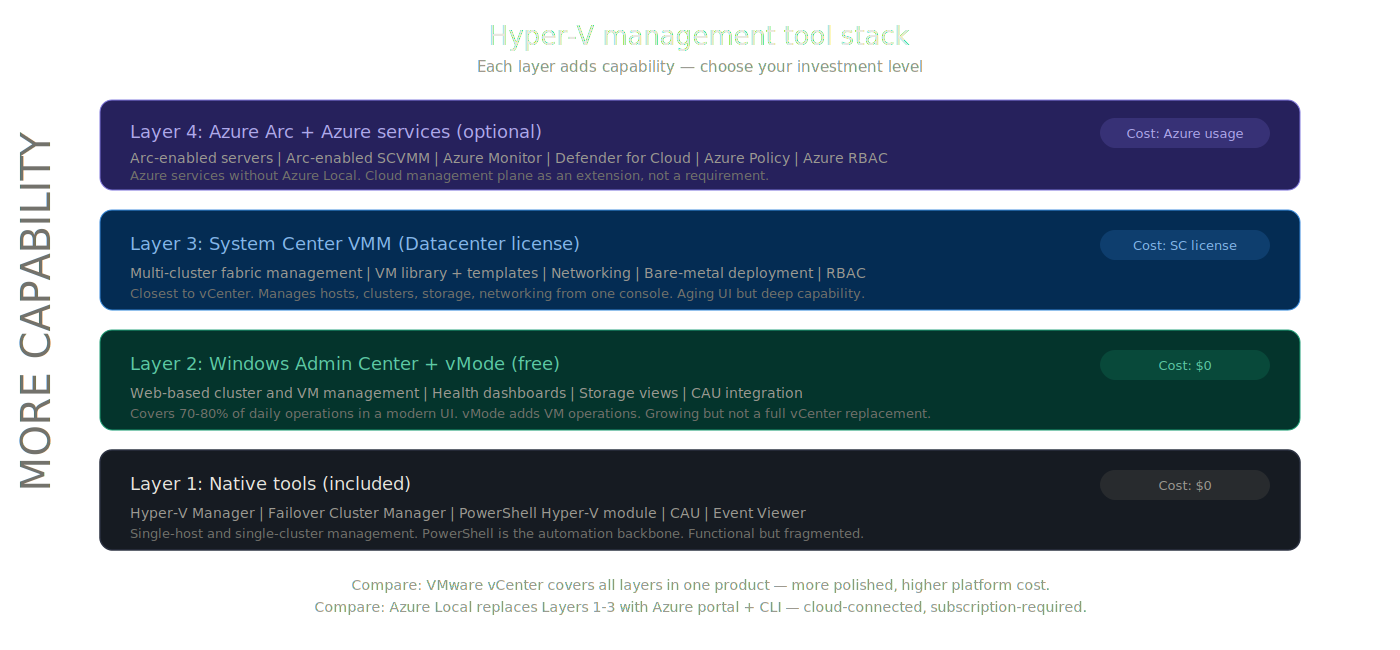Open the Layer 2: Windows Admin Center card
Image resolution: width=1400 pixels, height=650 pixels.
(700, 380)
